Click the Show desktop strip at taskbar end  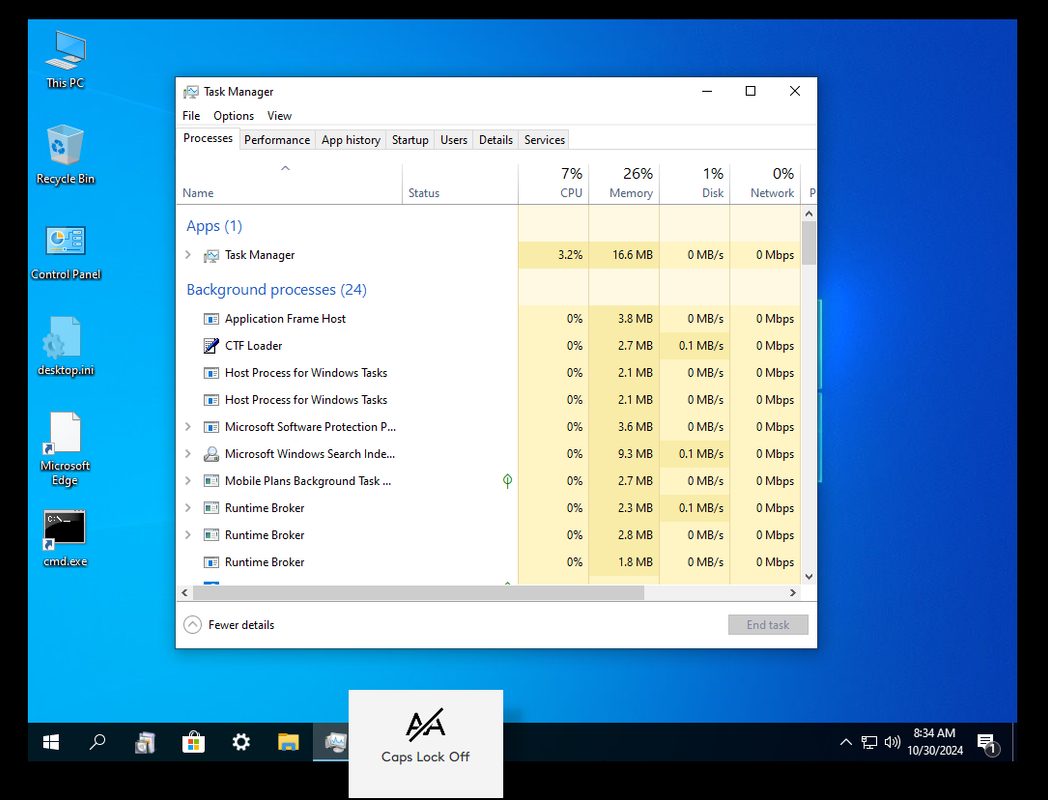click(1015, 742)
